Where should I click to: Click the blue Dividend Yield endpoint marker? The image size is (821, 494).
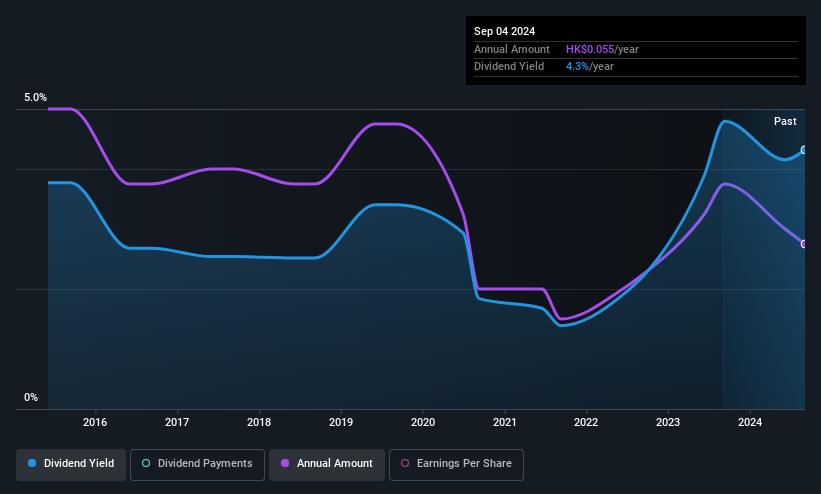point(804,150)
